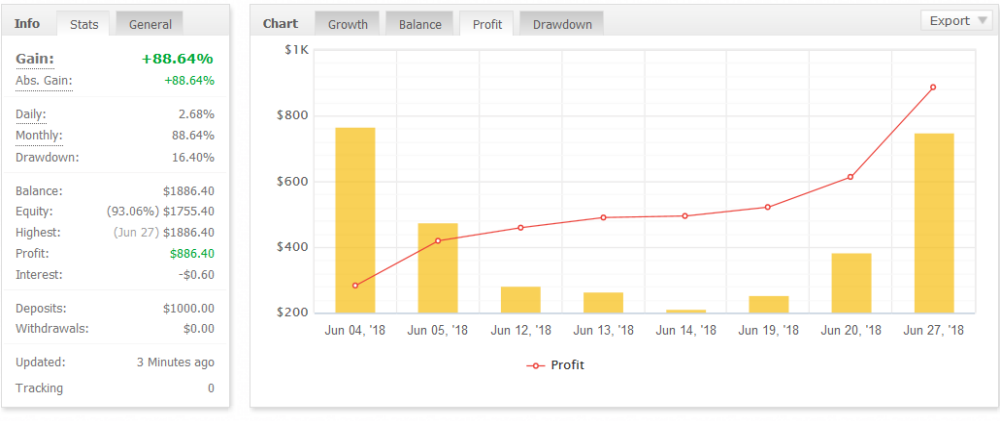Click the Updated 3 Minutes ago value
This screenshot has height=421, width=1000.
[x=175, y=362]
